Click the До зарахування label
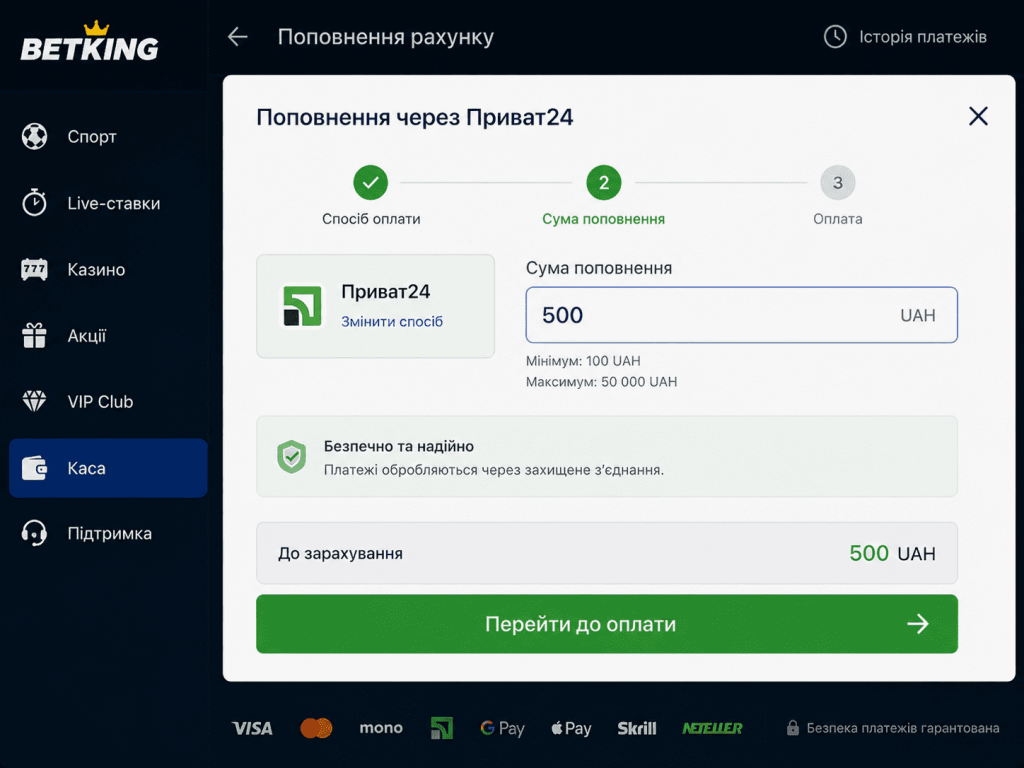The width and height of the screenshot is (1024, 768). click(x=340, y=553)
